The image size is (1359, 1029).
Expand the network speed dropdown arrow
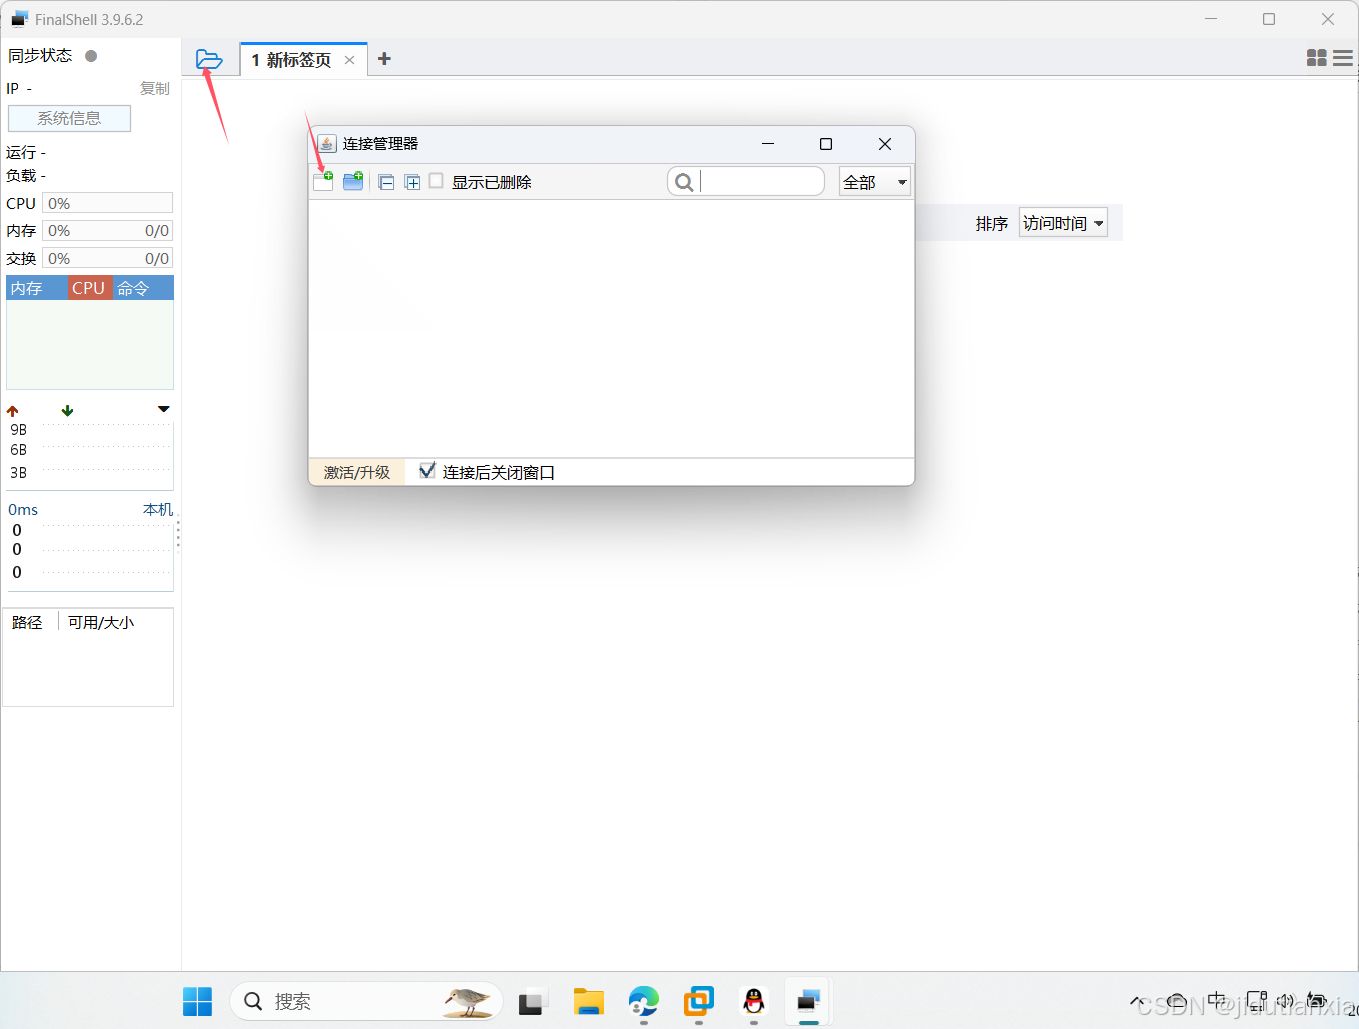pos(164,409)
